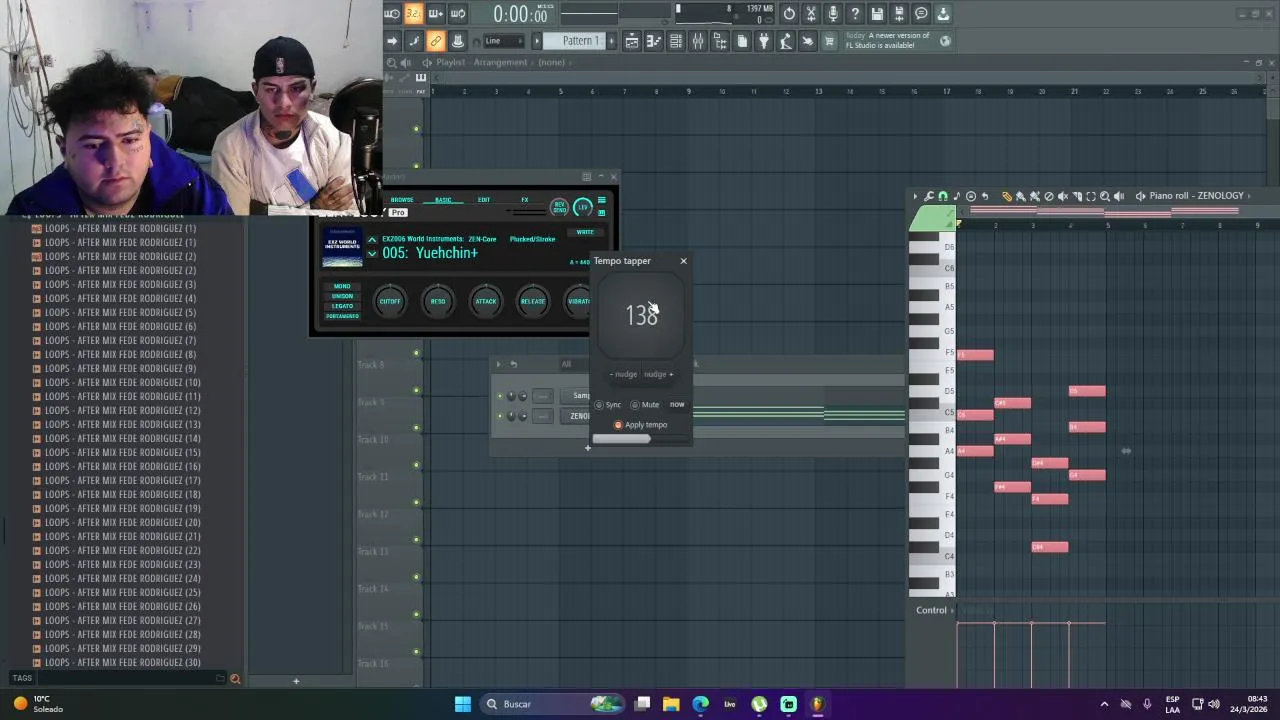Save the project with the floppy disk icon

tap(876, 14)
